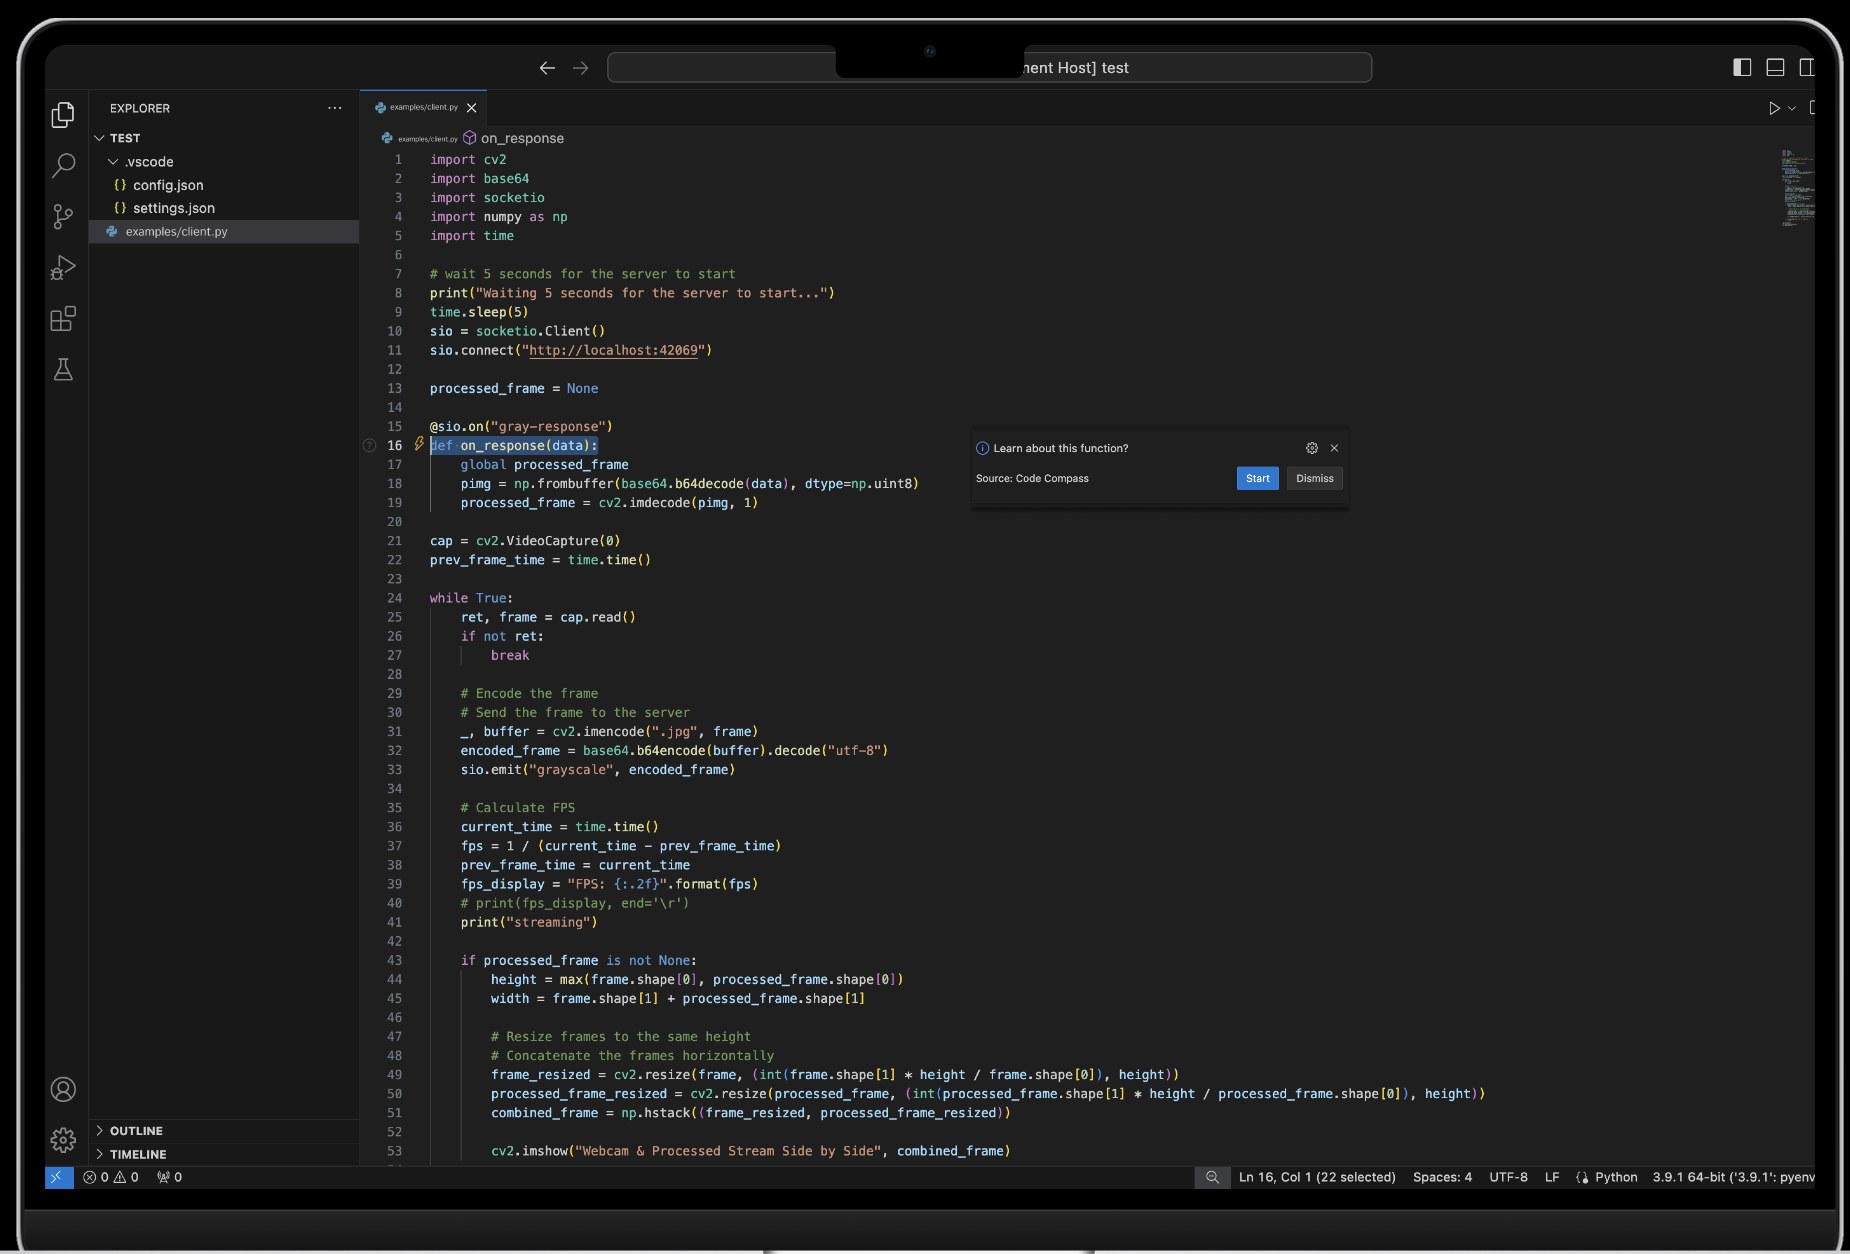1850x1254 pixels.
Task: Click the ports forwarded indicator in status bar
Action: [x=169, y=1177]
